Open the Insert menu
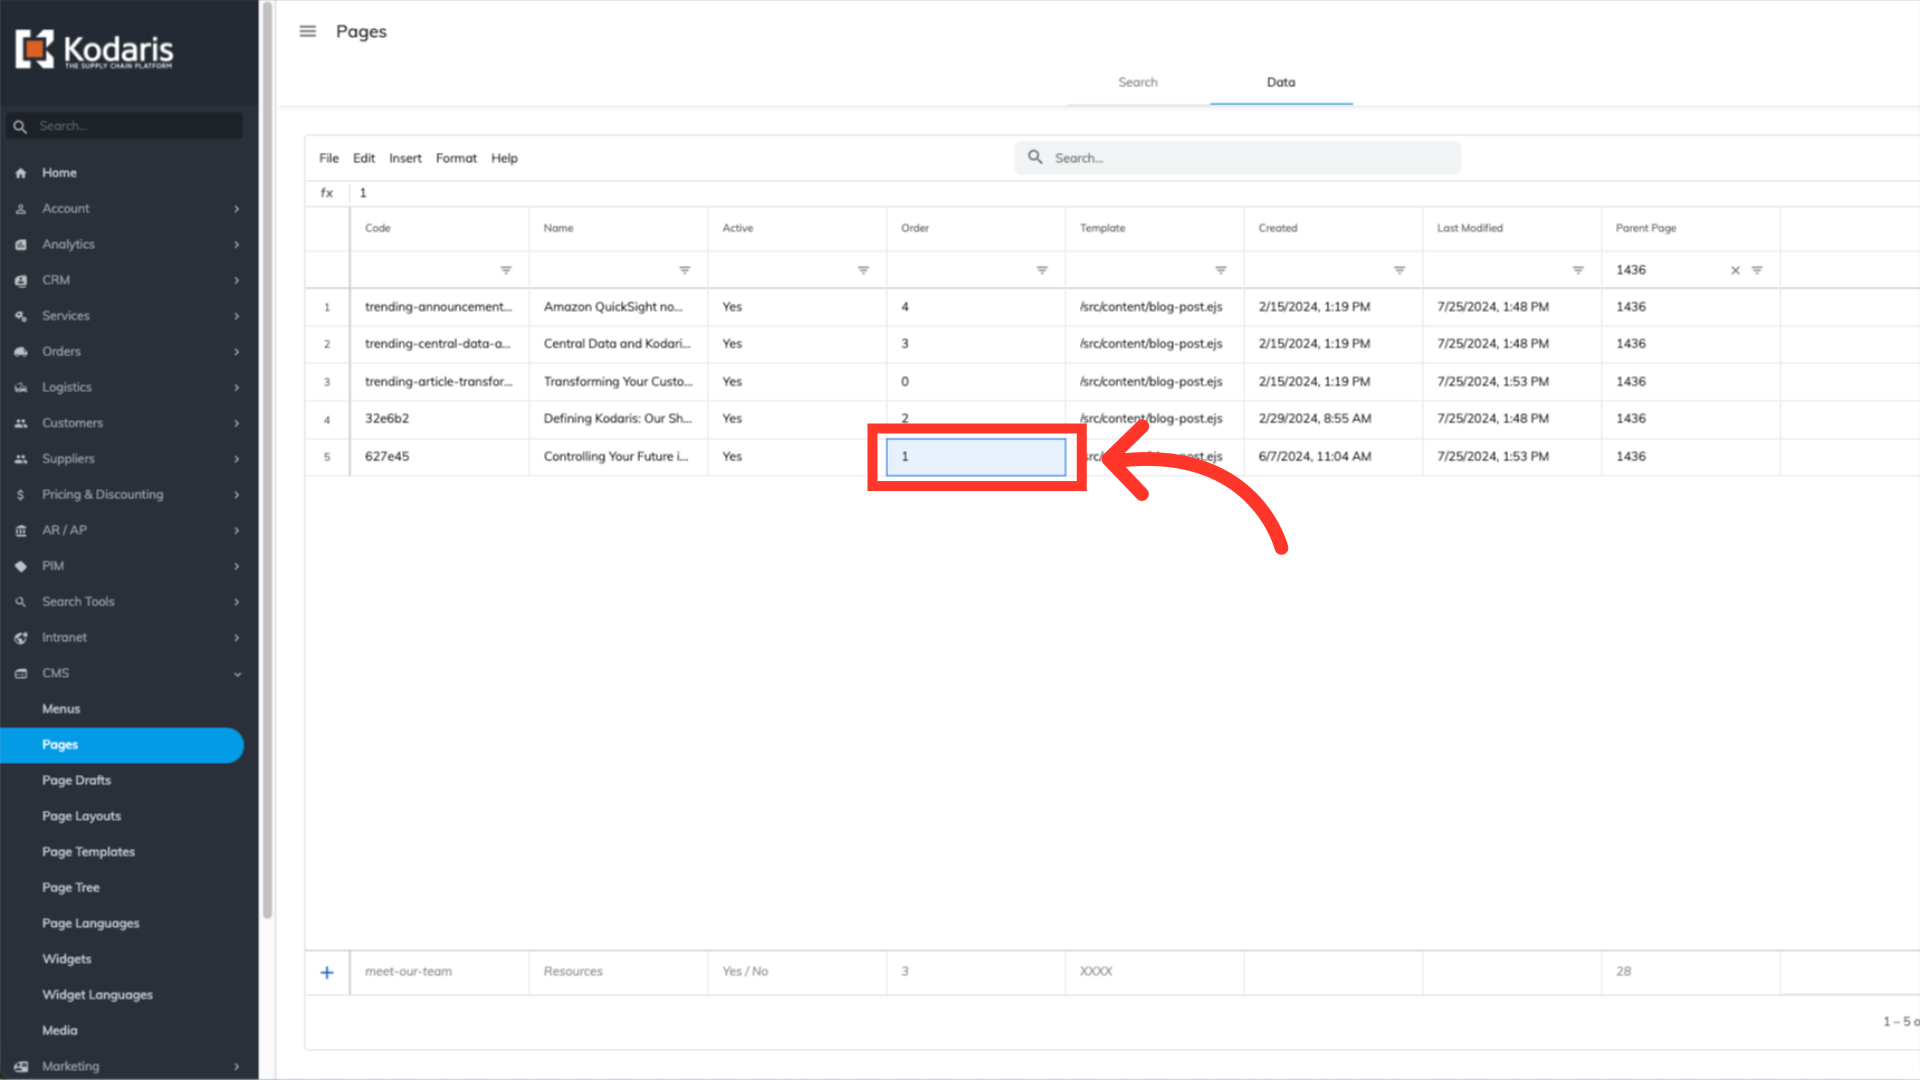 click(x=405, y=158)
